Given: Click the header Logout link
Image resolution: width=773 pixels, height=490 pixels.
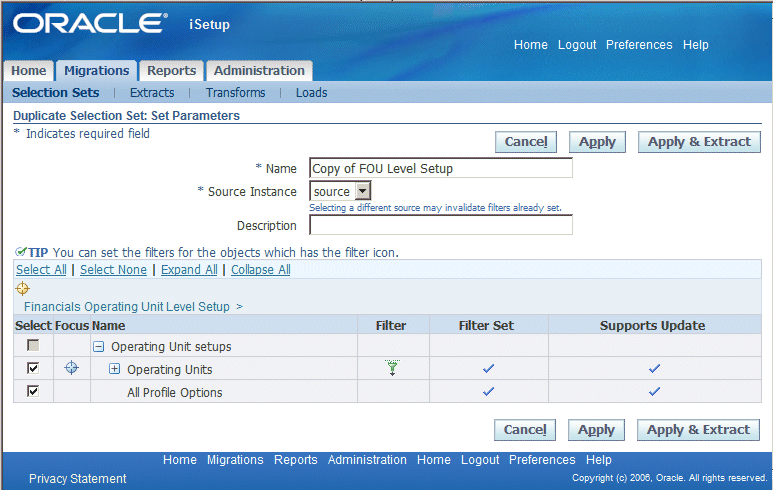Looking at the screenshot, I should 577,45.
